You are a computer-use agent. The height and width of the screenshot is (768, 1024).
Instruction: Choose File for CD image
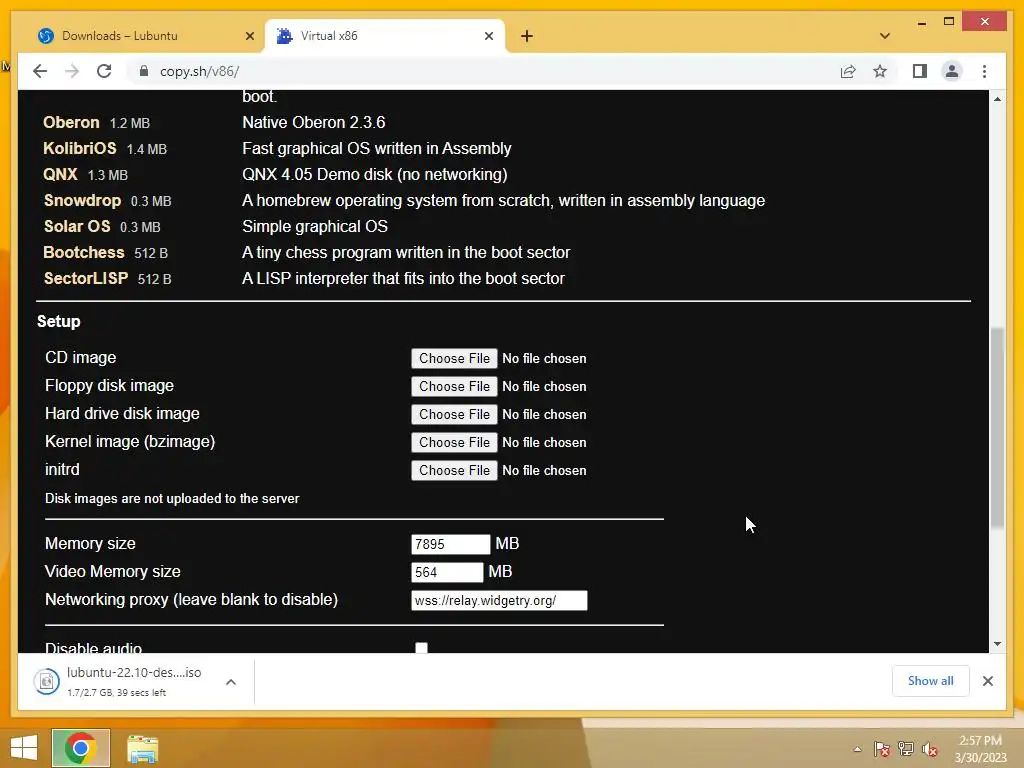[x=455, y=358]
